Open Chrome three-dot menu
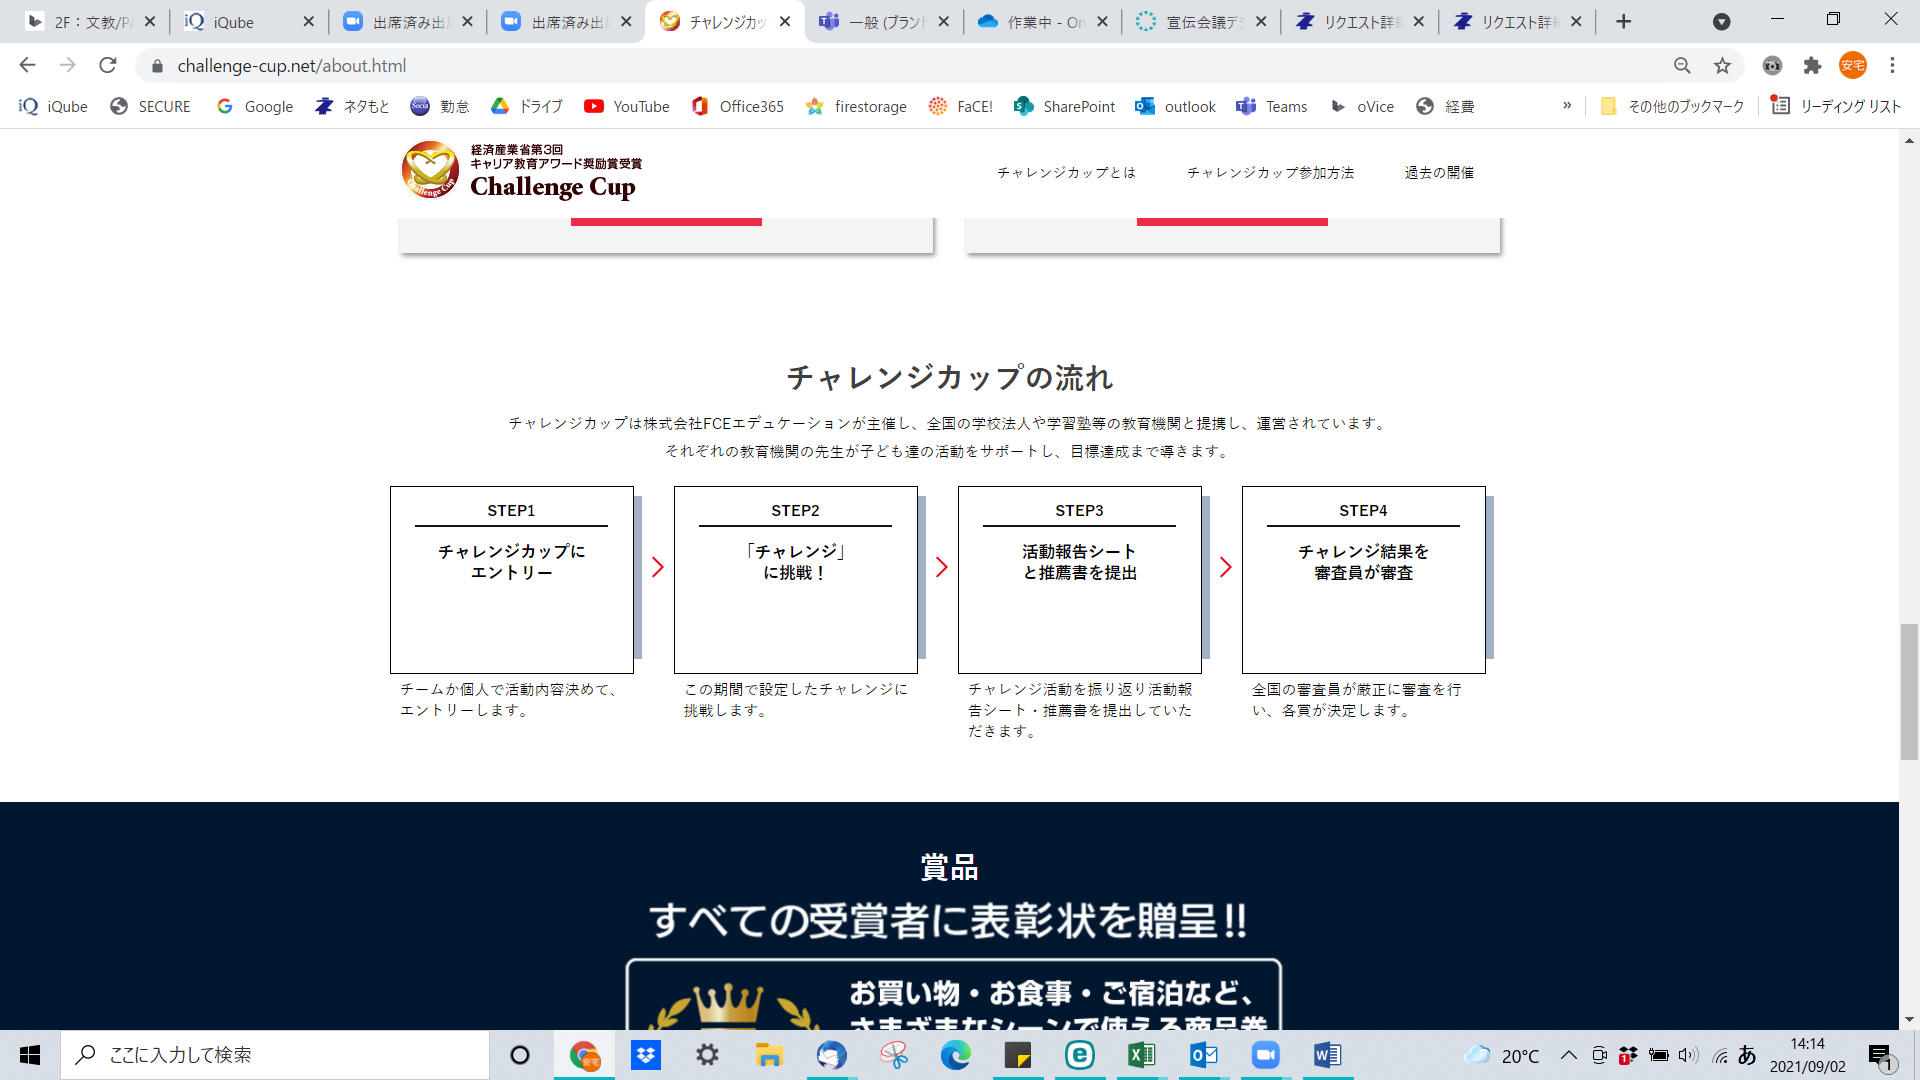The height and width of the screenshot is (1080, 1920). [1892, 66]
